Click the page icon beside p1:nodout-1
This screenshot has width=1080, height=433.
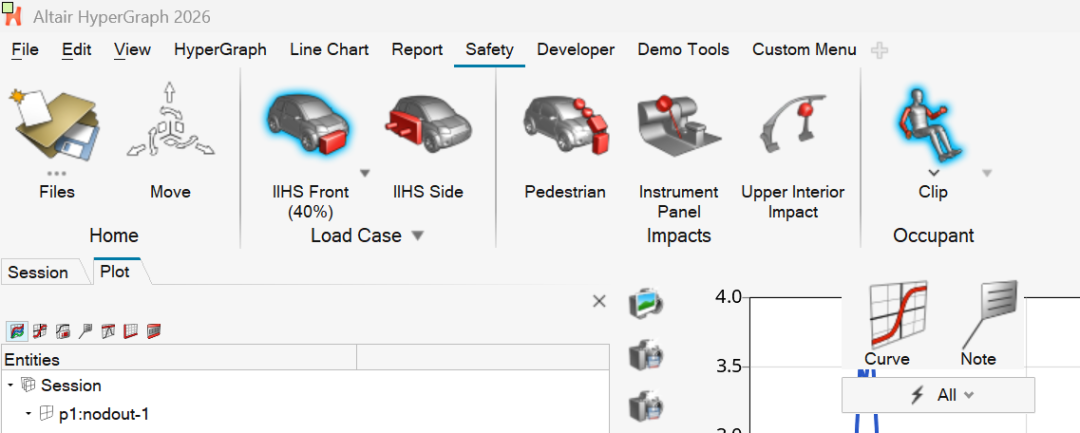point(46,414)
